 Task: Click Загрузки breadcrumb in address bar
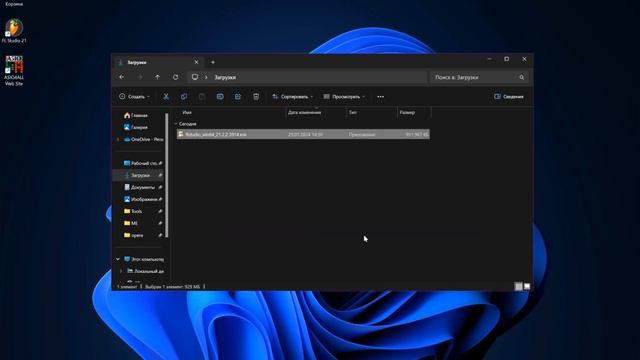225,77
